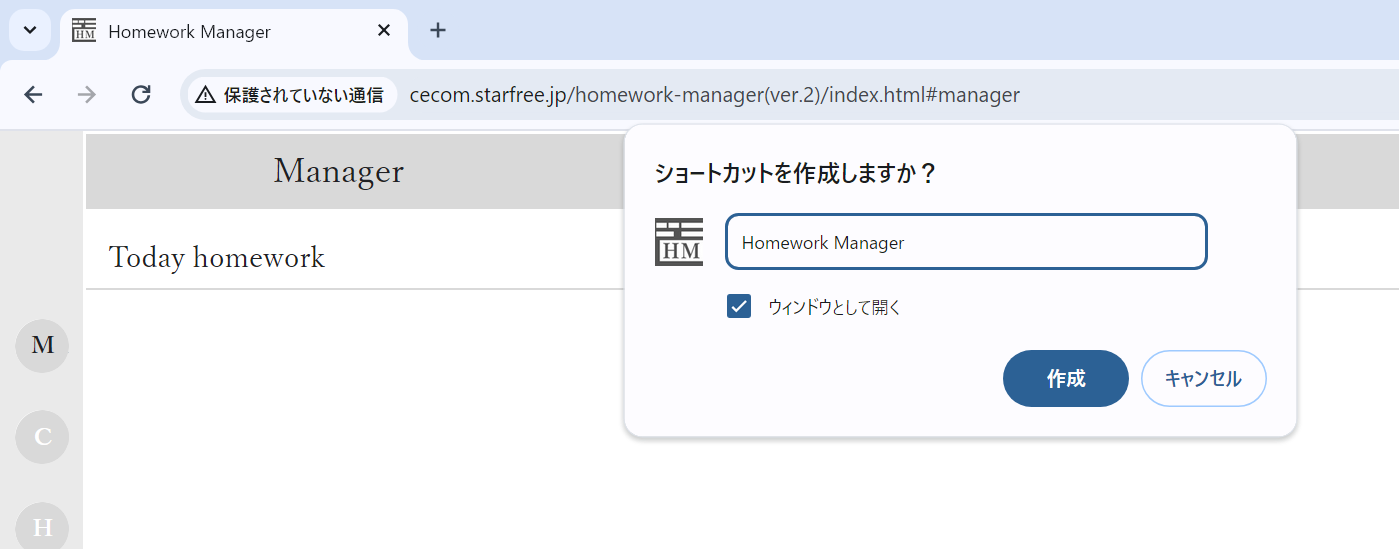Go back to previous page
This screenshot has width=1399, height=549.
pyautogui.click(x=33, y=95)
